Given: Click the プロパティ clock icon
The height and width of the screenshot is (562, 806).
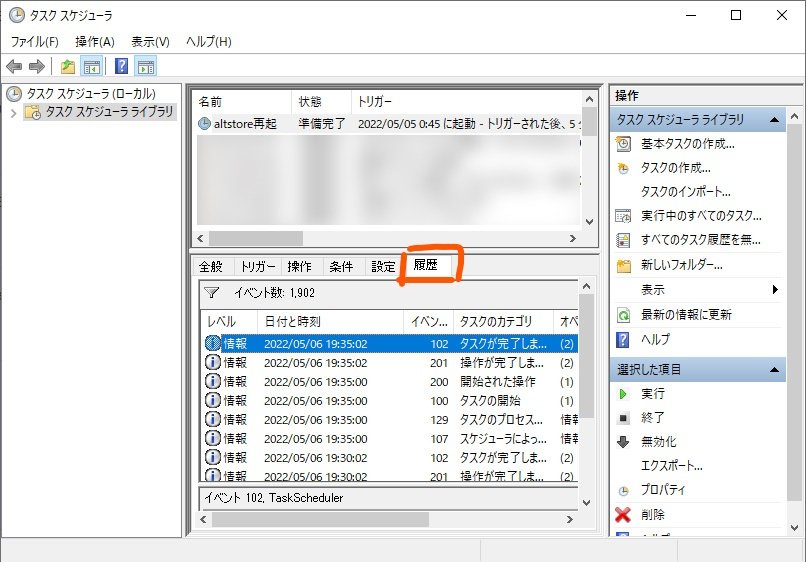Looking at the screenshot, I should (623, 491).
